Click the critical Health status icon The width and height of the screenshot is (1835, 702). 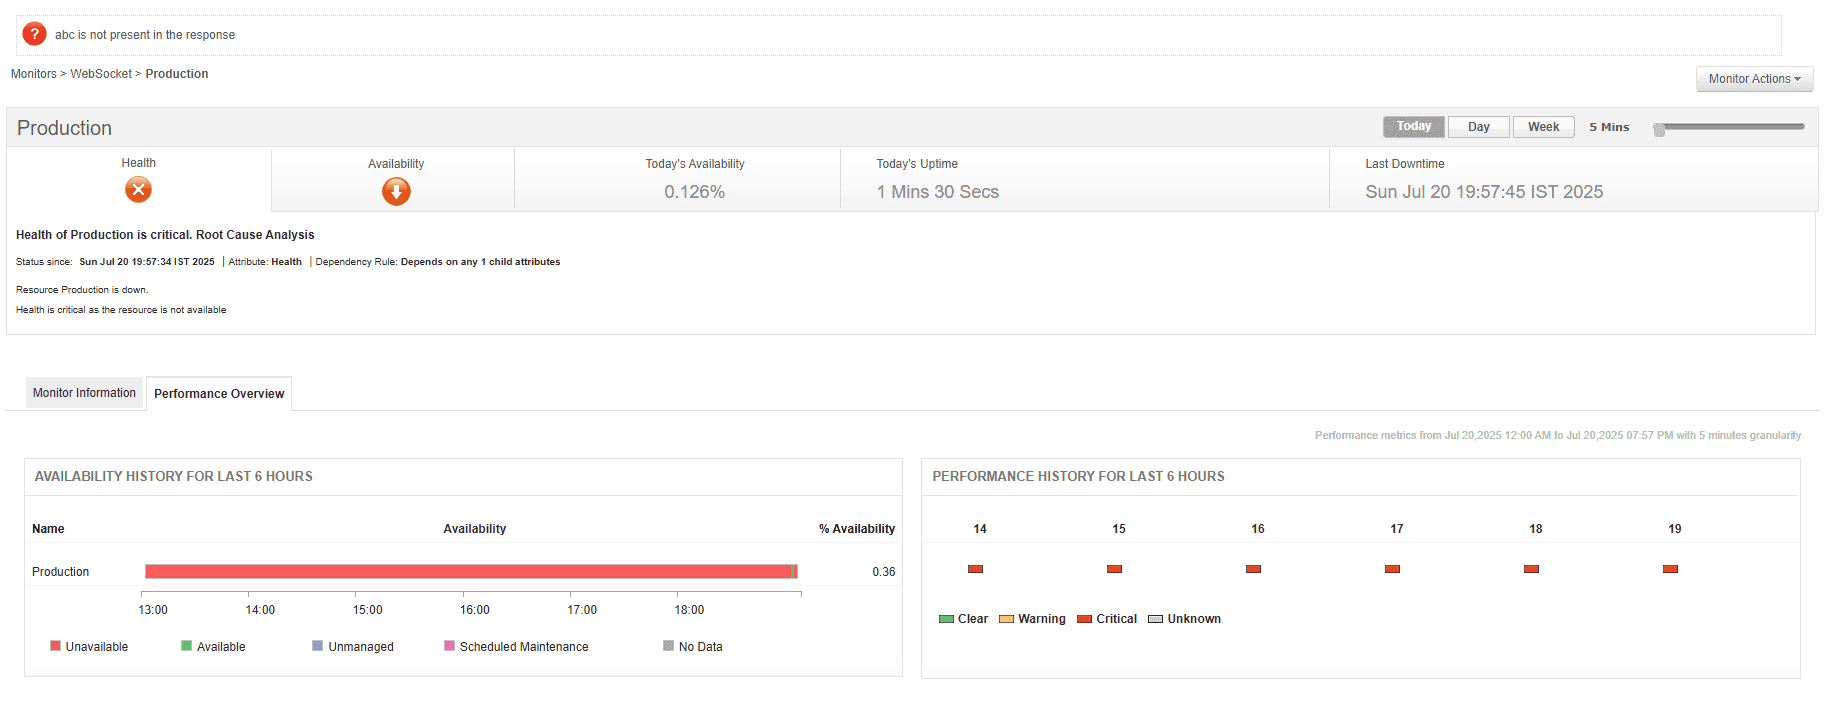pos(138,189)
